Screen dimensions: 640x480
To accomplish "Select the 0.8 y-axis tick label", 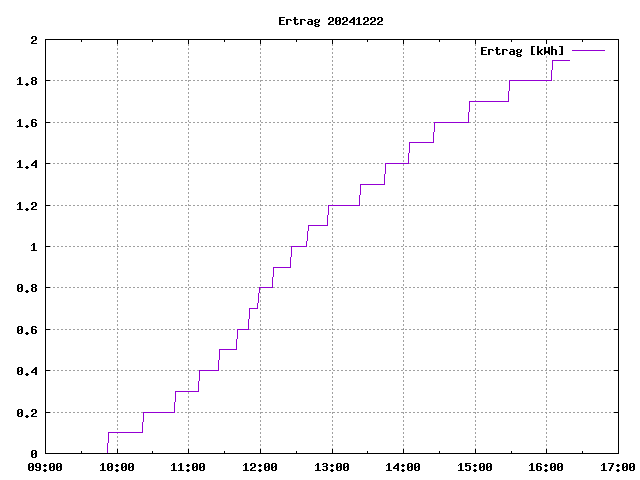I will coord(26,288).
